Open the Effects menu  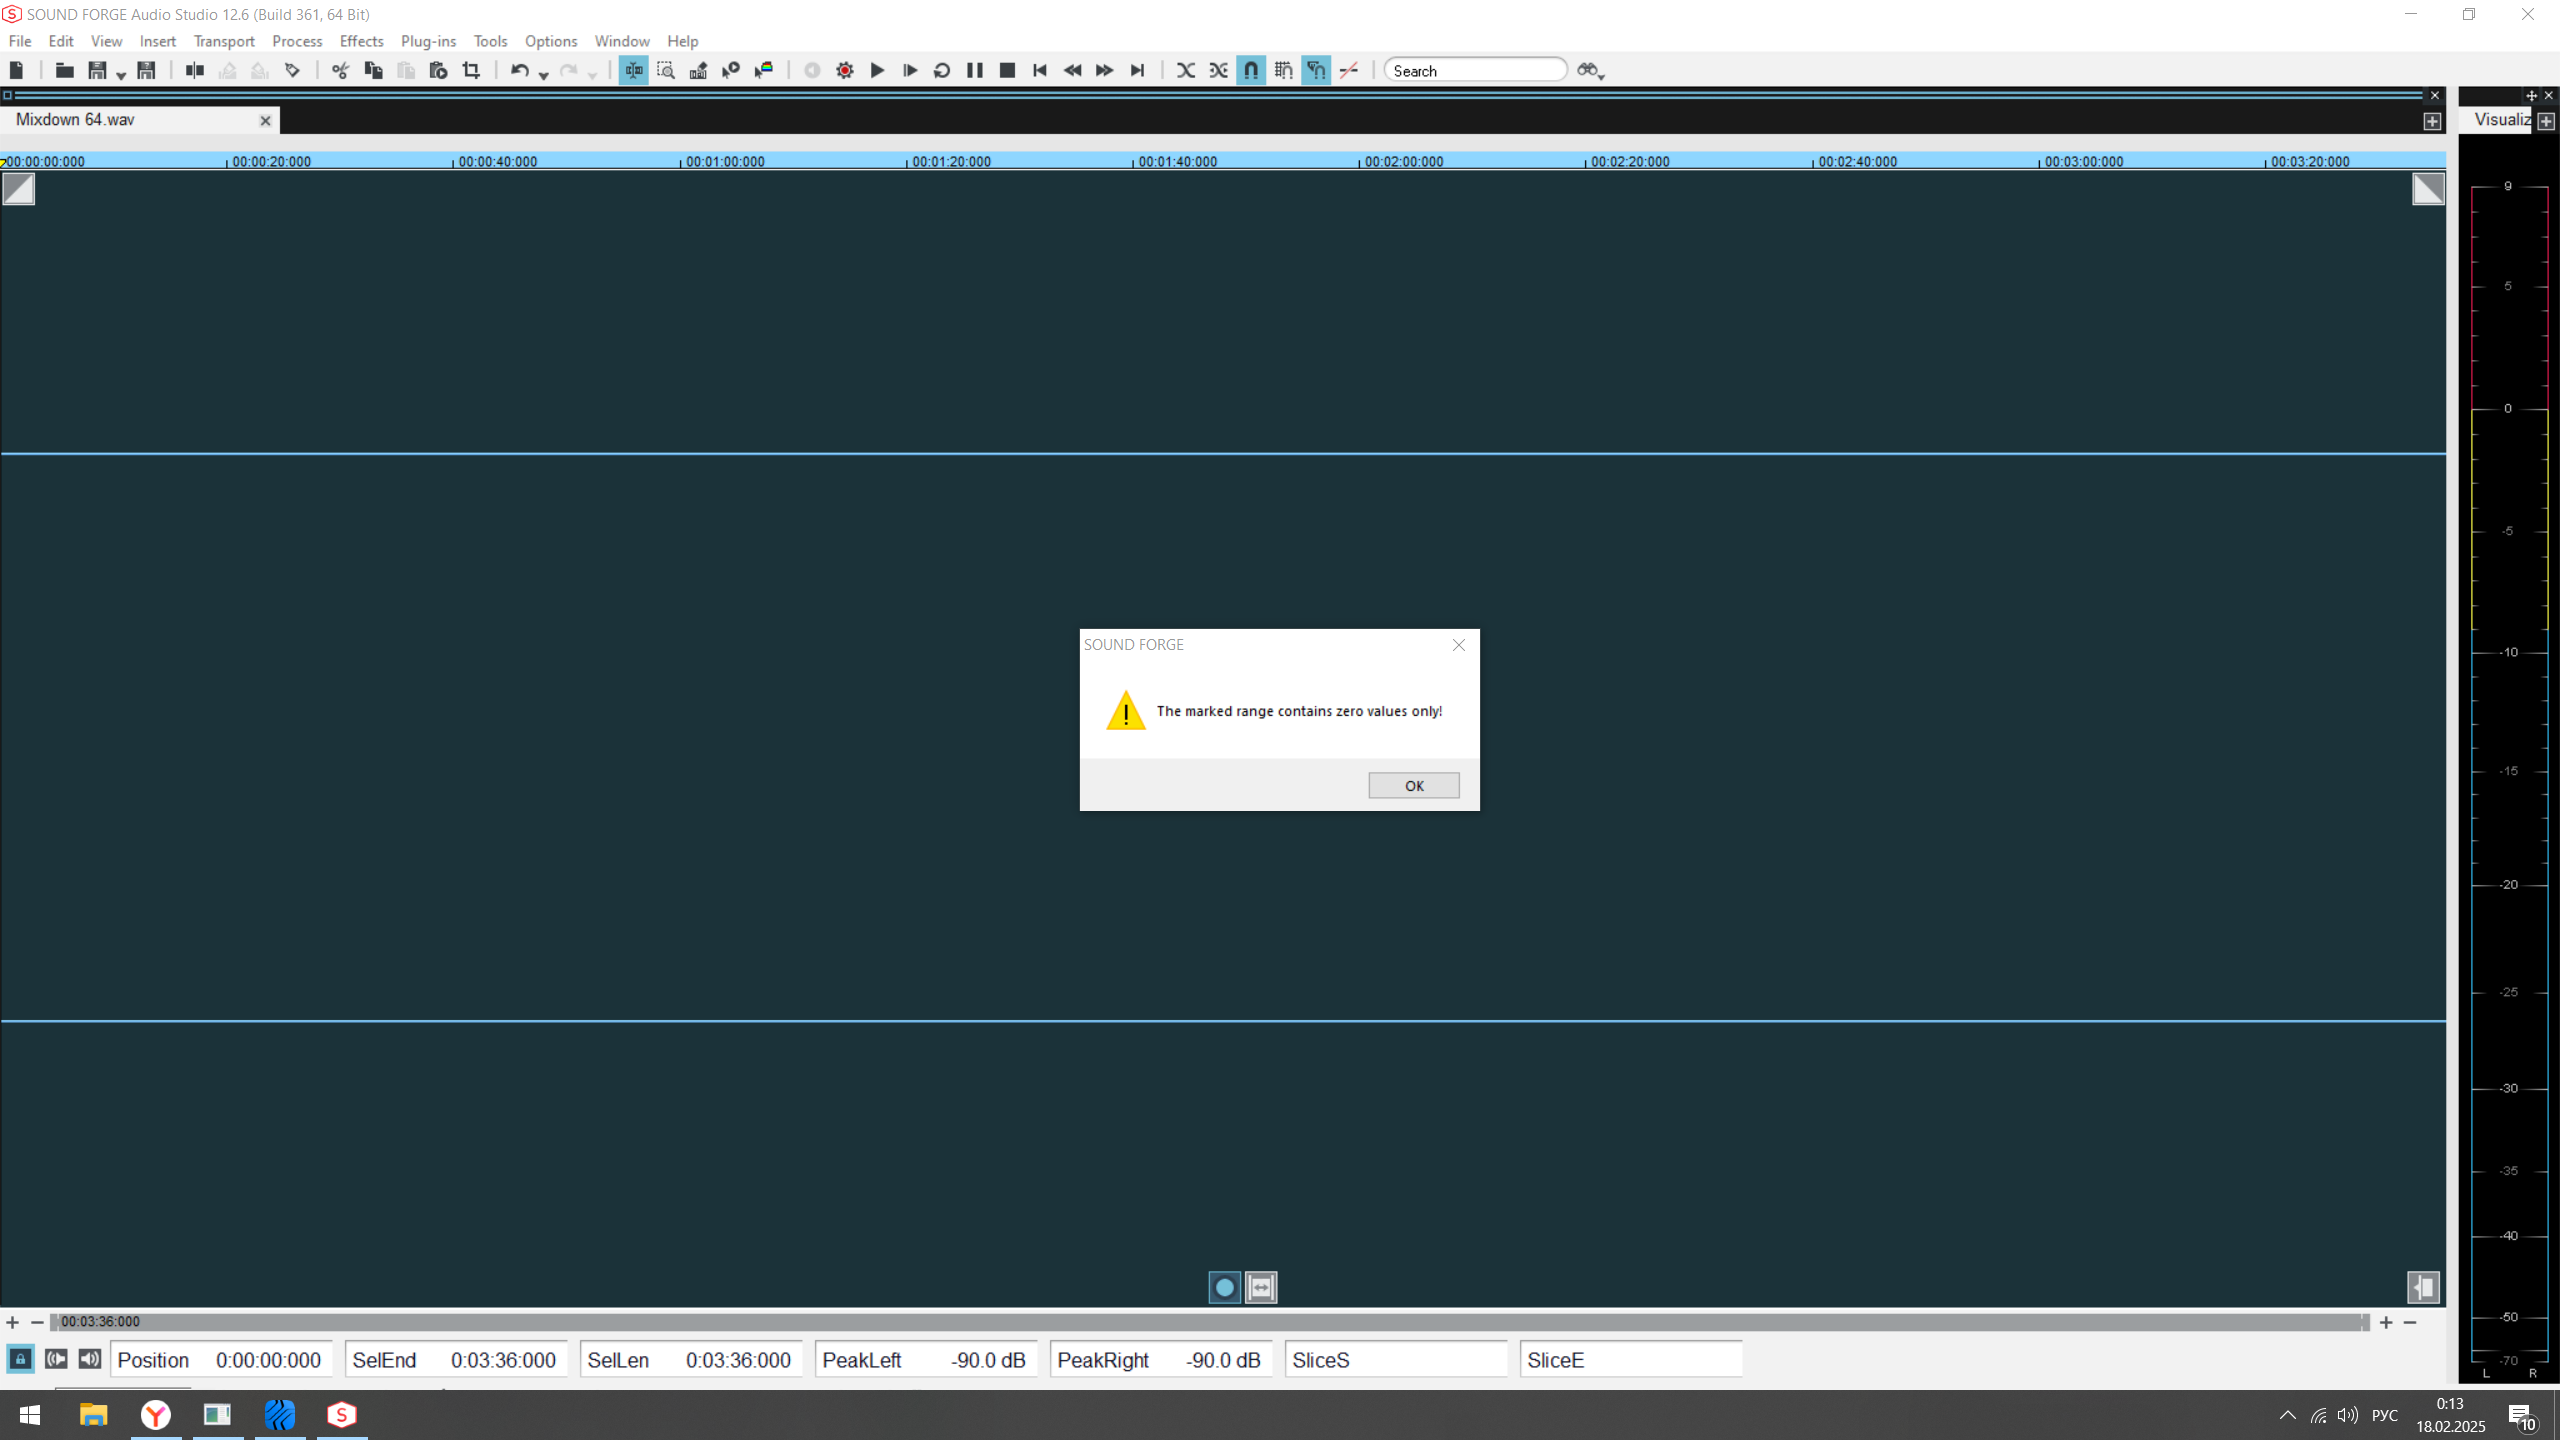[361, 41]
